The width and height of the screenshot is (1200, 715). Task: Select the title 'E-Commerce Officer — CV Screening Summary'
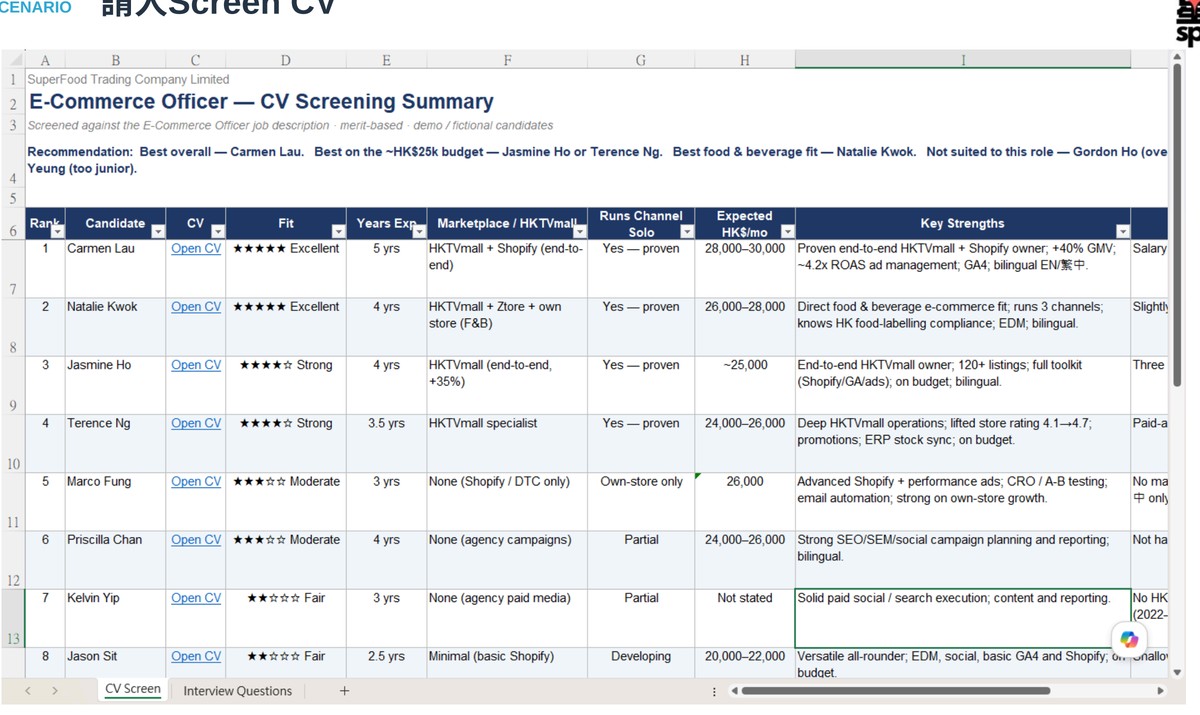pyautogui.click(x=261, y=102)
